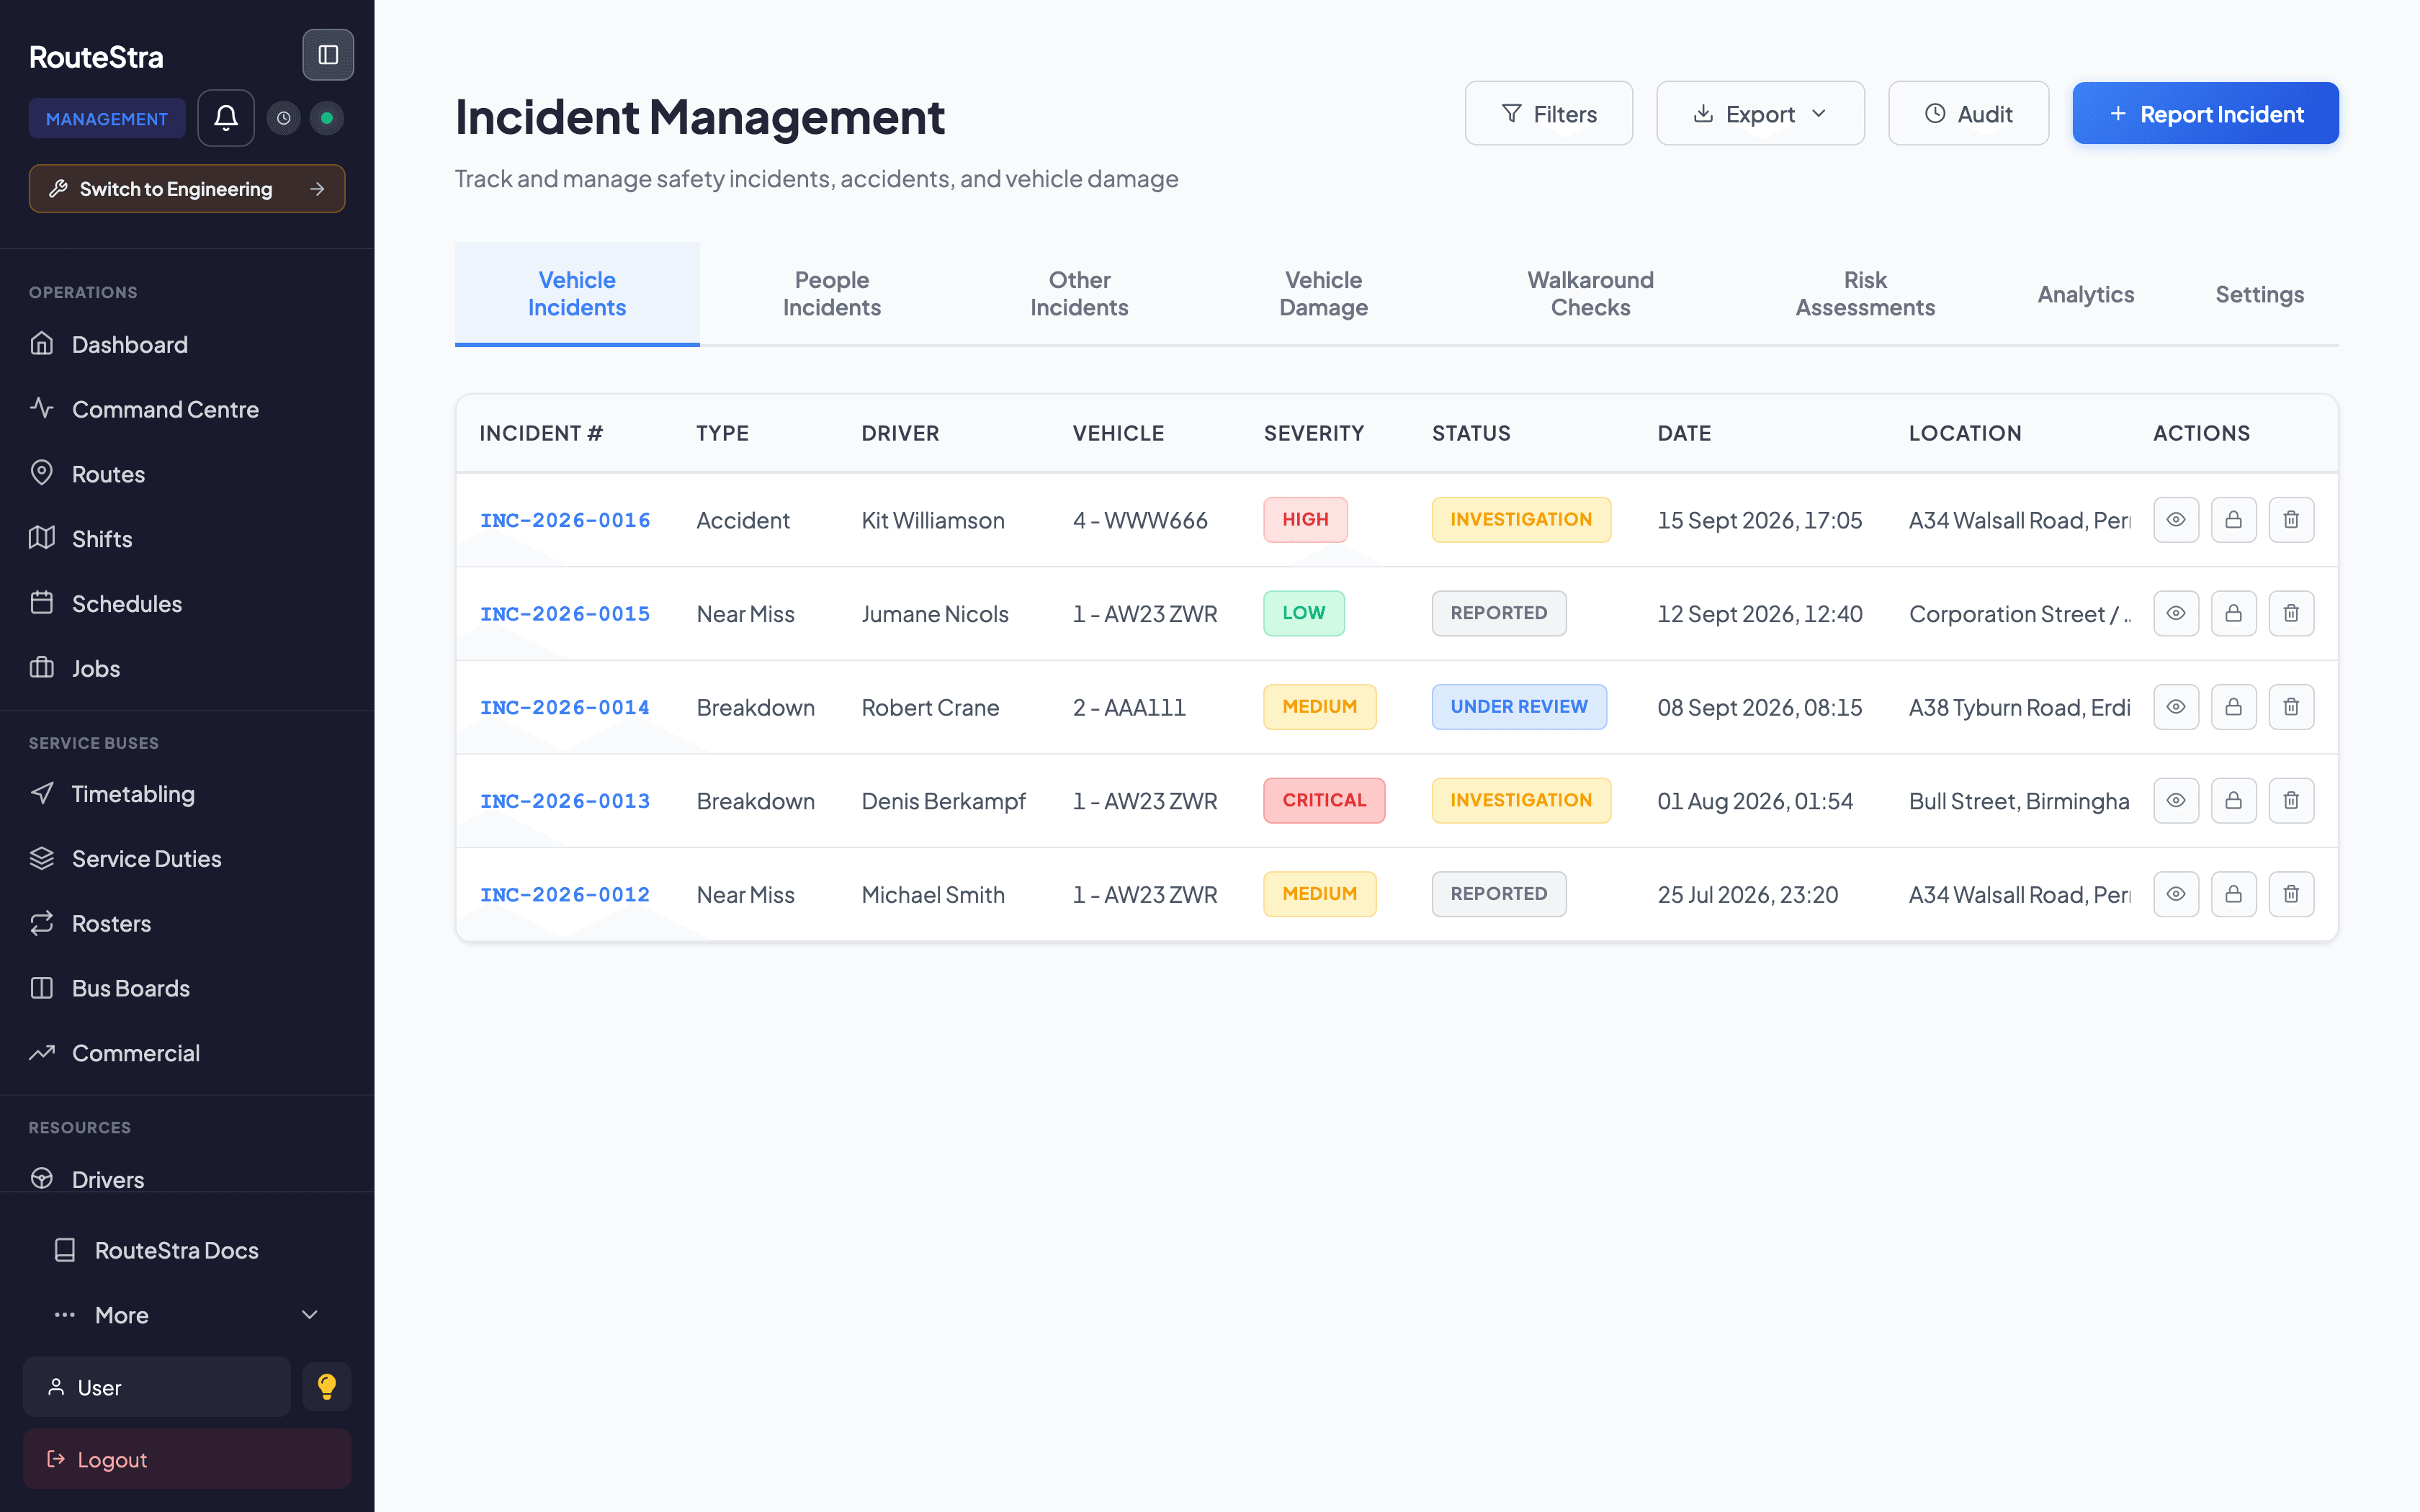The width and height of the screenshot is (2420, 1512).
Task: Click Switch to Engineering
Action: (x=187, y=189)
